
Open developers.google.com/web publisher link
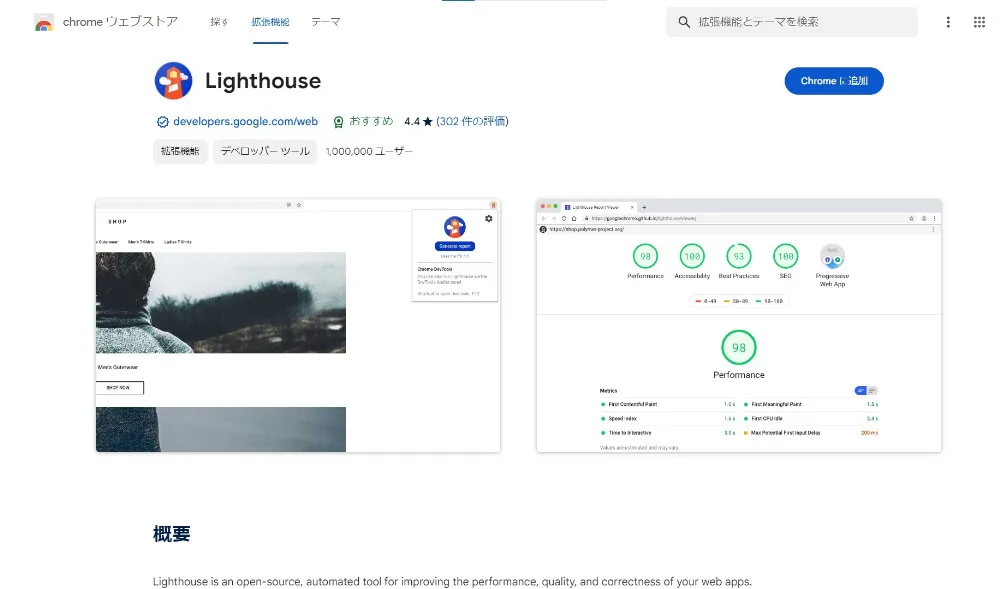coord(246,121)
